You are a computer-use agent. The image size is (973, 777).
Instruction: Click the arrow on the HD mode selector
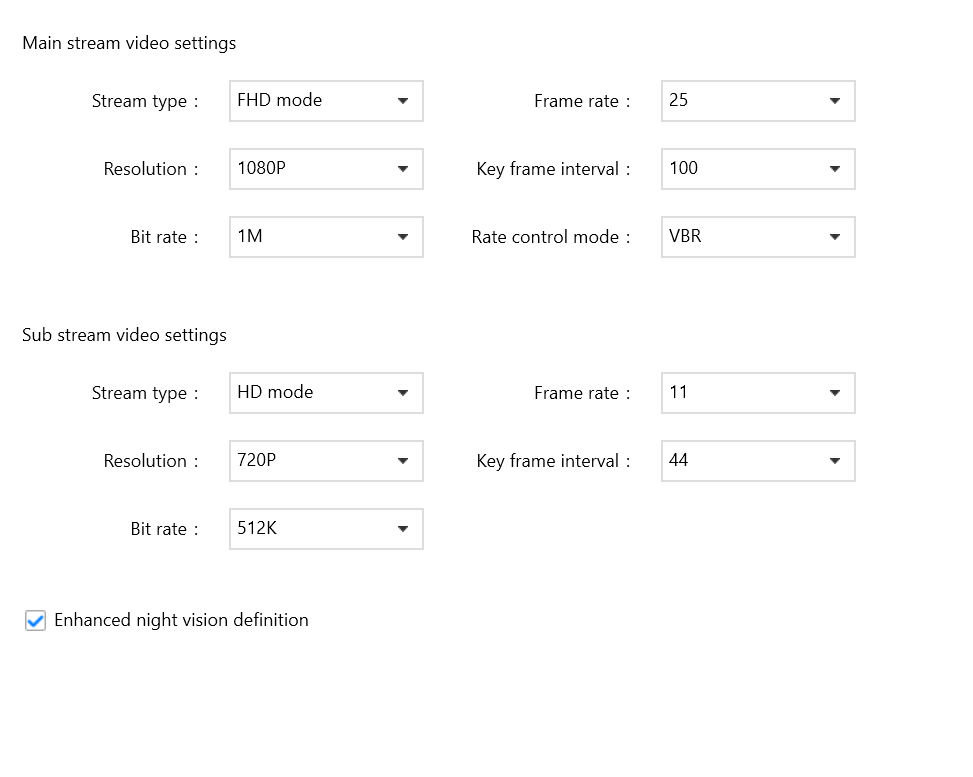(404, 393)
